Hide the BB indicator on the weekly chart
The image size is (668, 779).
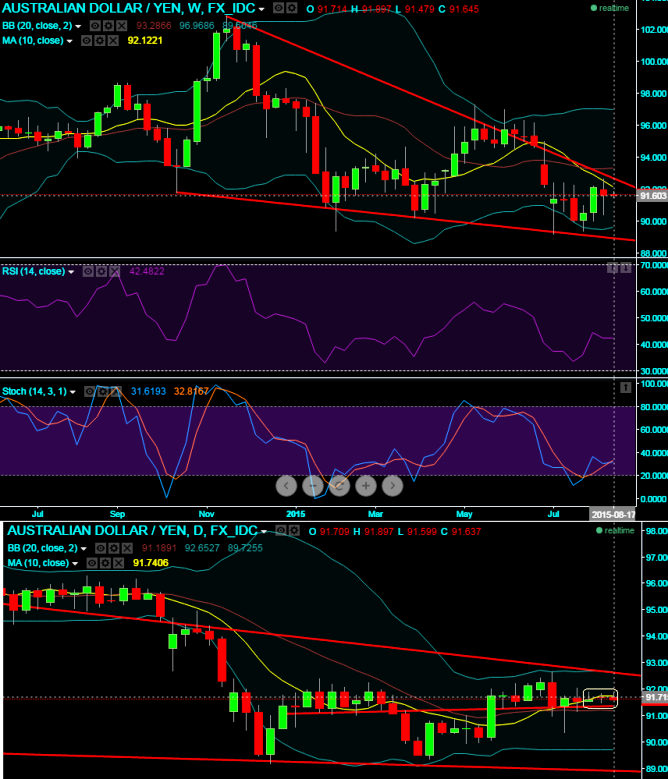pos(95,26)
